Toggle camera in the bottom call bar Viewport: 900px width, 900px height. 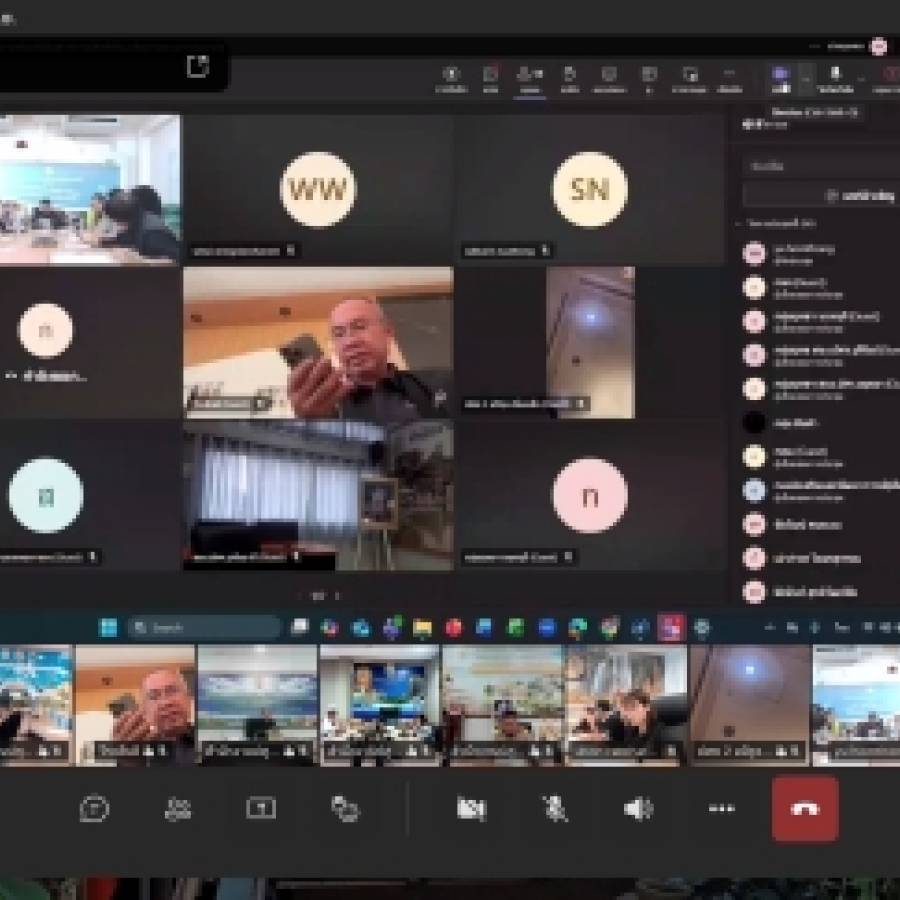coord(471,808)
